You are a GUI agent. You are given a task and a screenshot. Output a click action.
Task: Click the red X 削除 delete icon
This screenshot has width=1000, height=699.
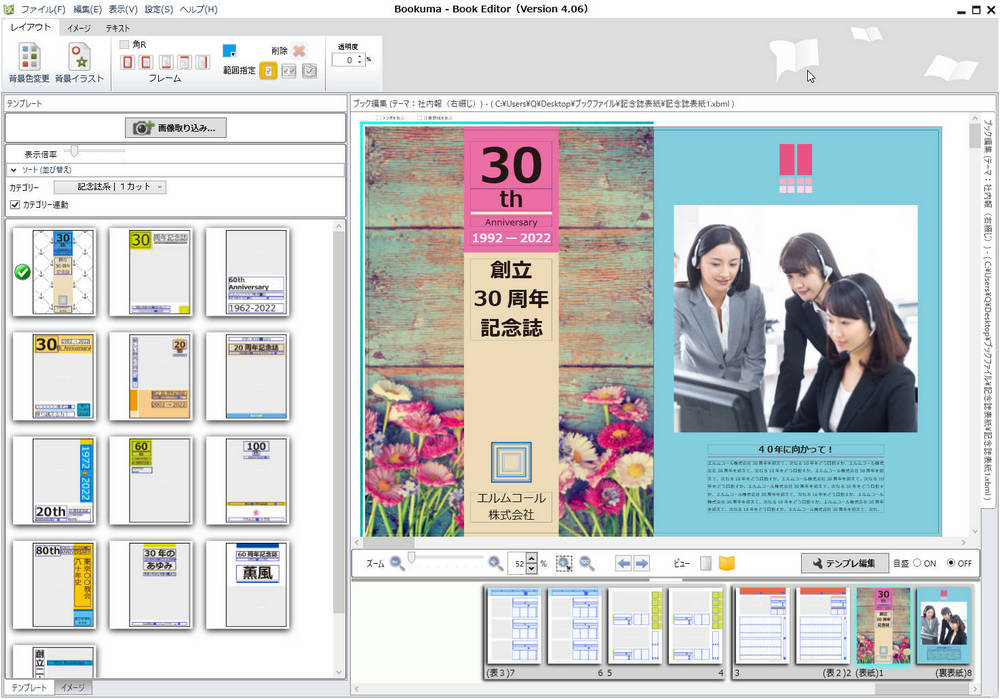tap(298, 50)
